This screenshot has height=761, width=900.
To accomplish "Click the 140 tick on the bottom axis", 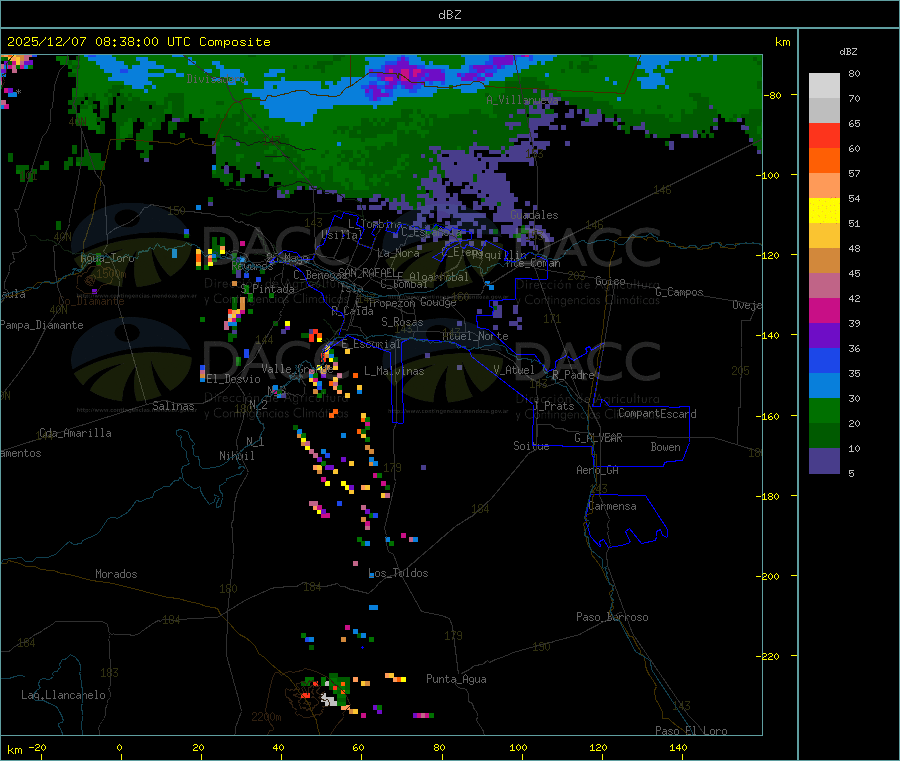I will (678, 747).
